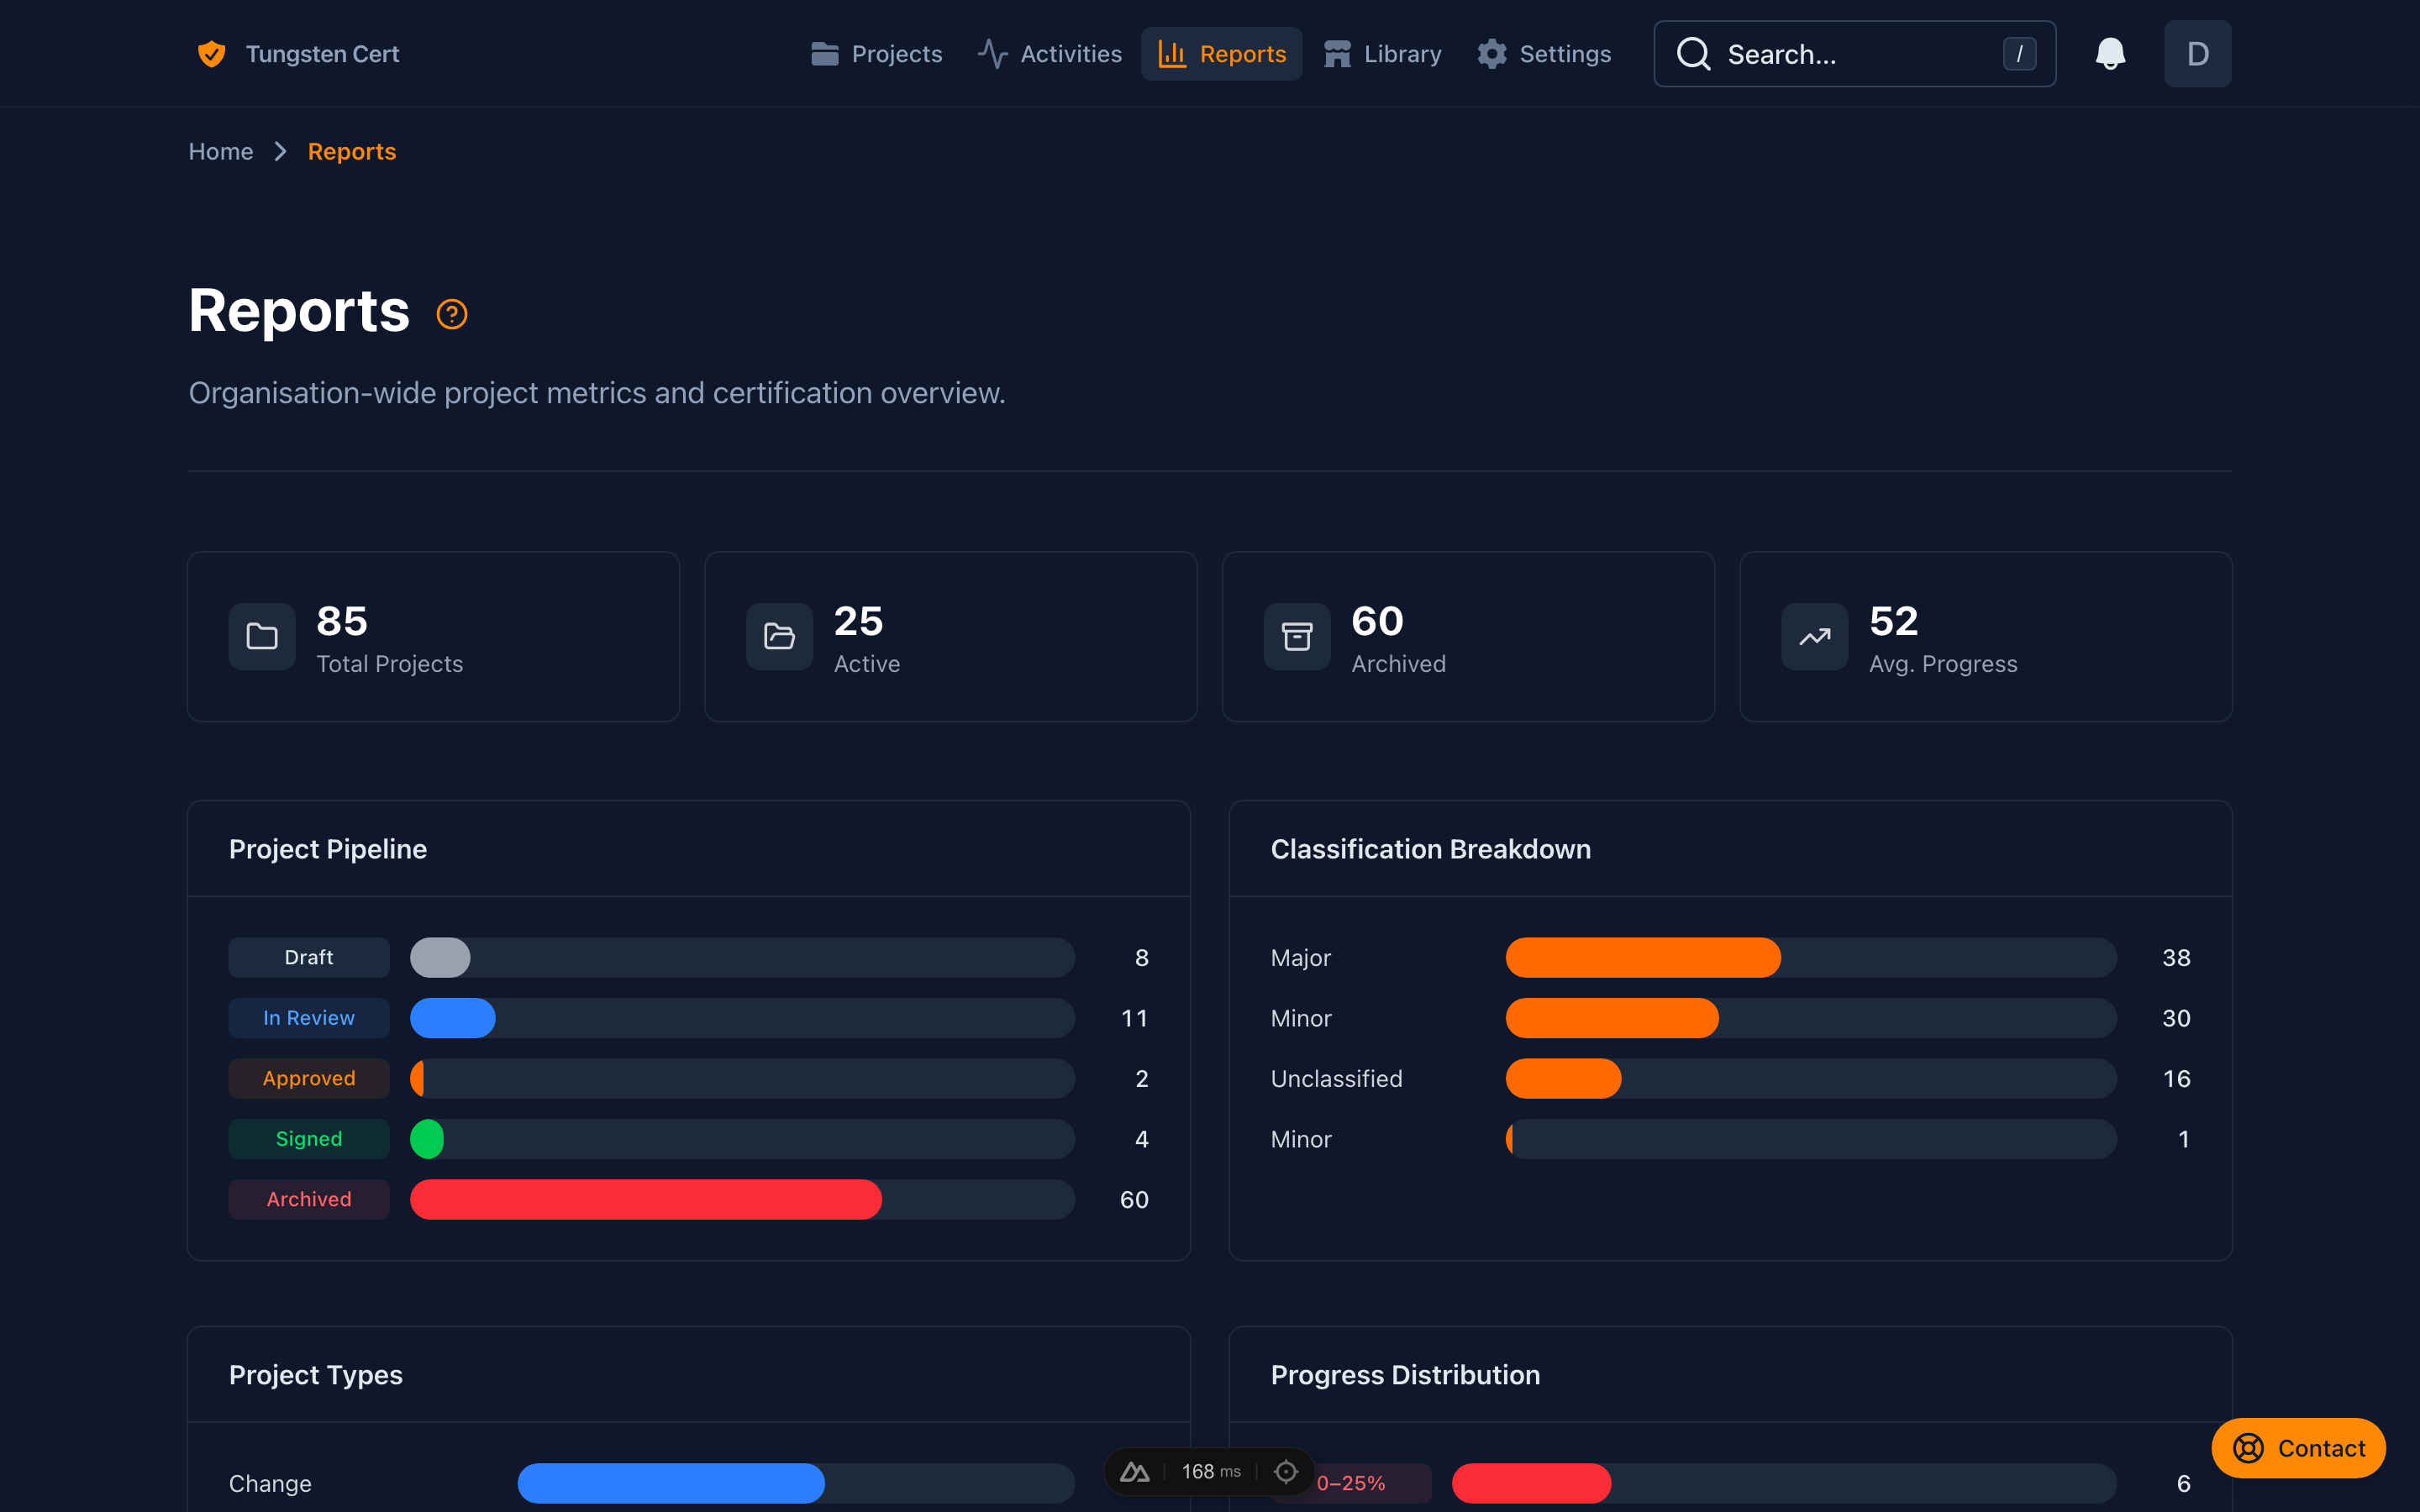
Task: Click the Archived box icon
Action: pyautogui.click(x=1297, y=636)
